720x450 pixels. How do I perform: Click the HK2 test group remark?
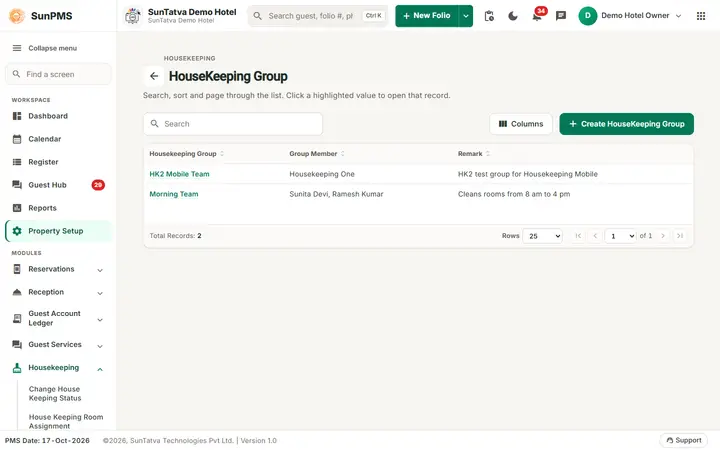point(528,174)
